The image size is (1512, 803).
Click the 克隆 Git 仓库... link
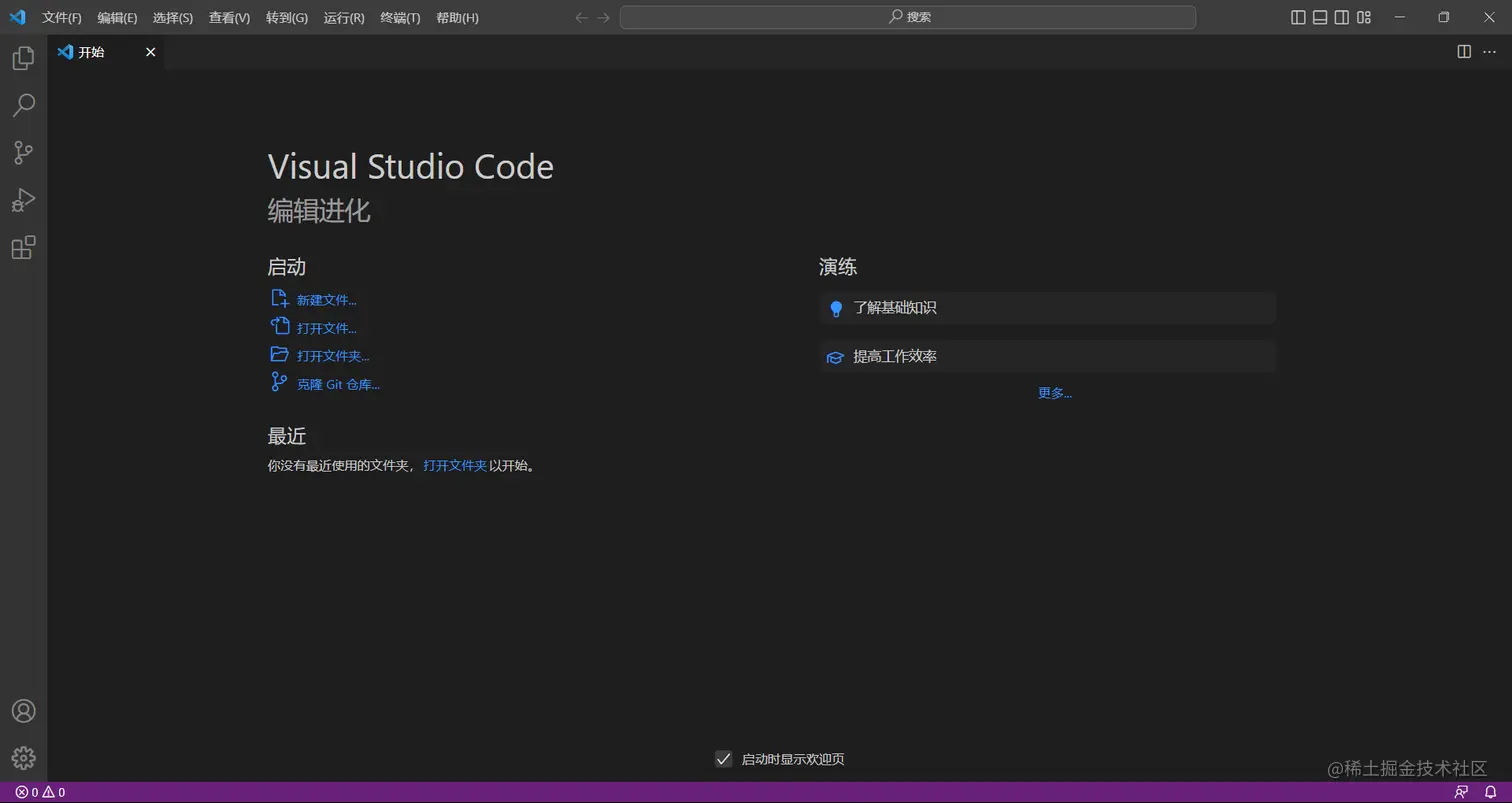(x=338, y=384)
